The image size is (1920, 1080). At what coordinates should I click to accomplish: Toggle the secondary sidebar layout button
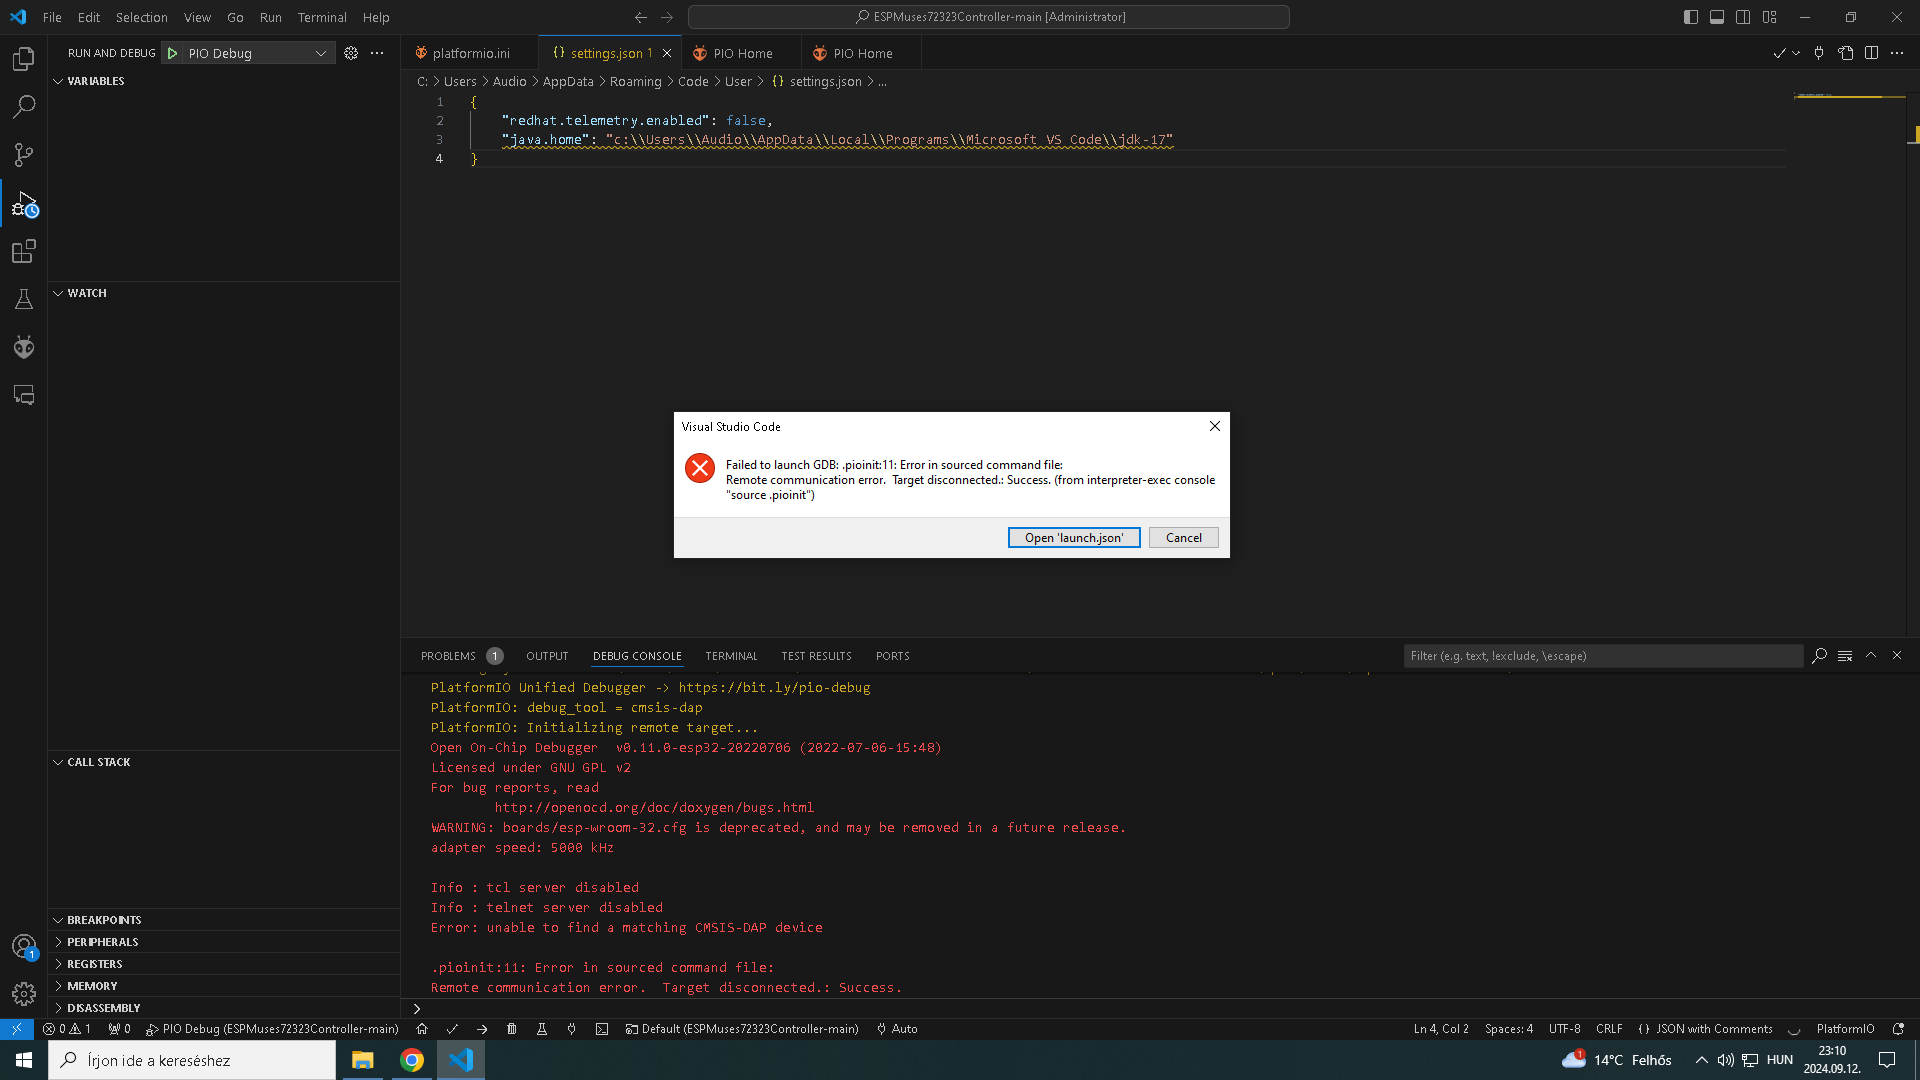click(1743, 17)
